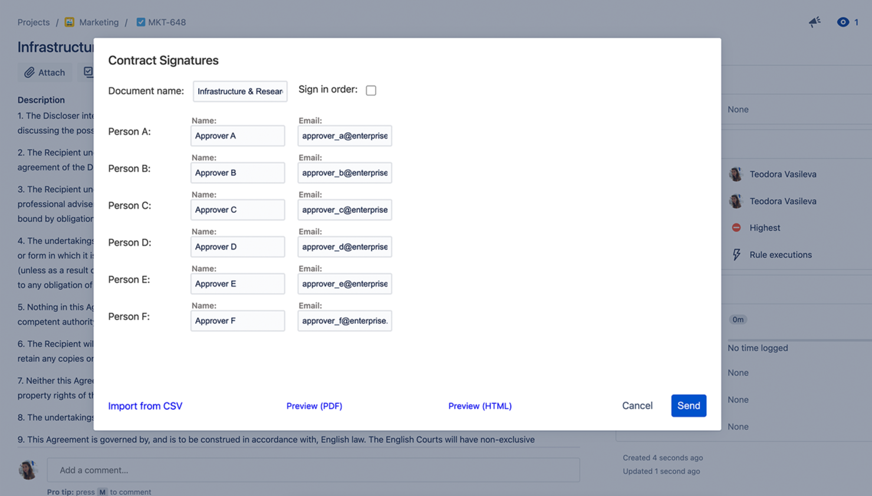Click the 0m time tracking badge
This screenshot has width=872, height=496.
click(738, 320)
